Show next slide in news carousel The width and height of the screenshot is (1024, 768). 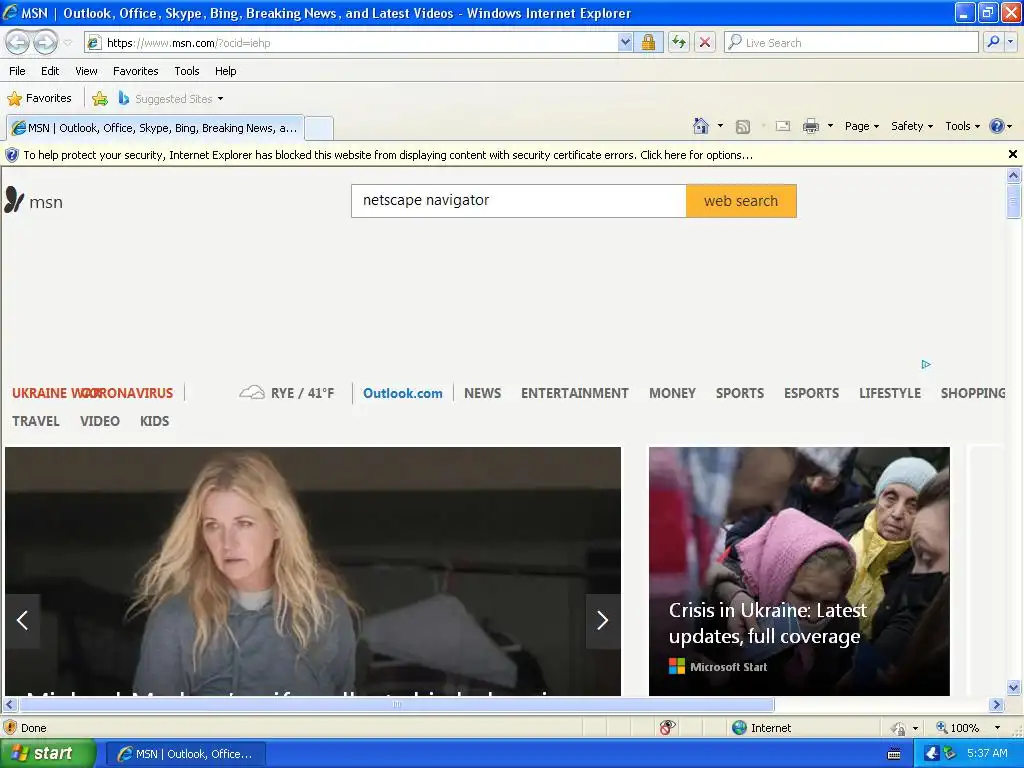603,620
